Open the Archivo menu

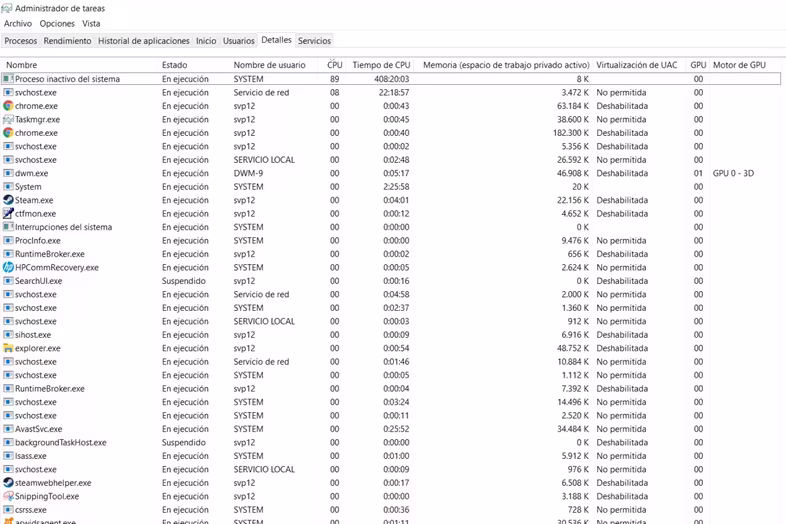click(18, 24)
